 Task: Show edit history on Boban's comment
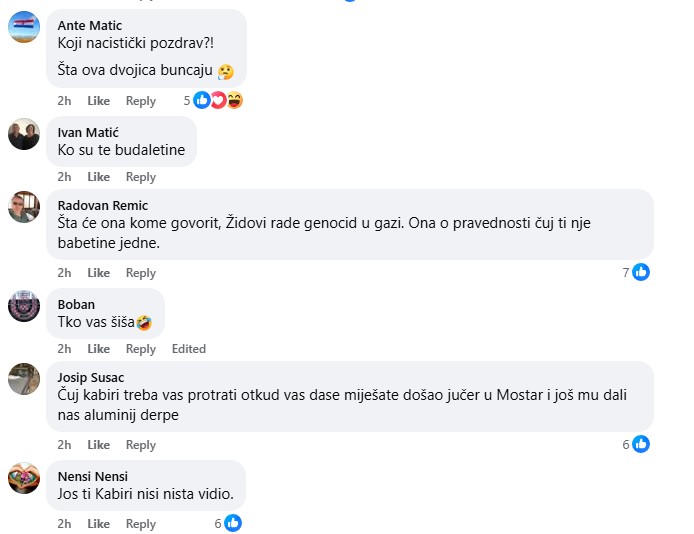tap(188, 349)
